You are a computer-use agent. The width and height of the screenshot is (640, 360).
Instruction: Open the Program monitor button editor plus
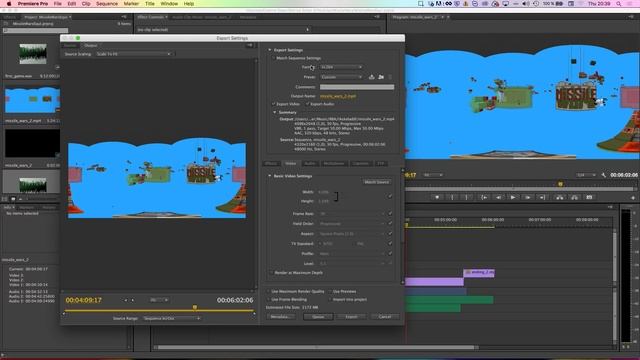pyautogui.click(x=633, y=198)
